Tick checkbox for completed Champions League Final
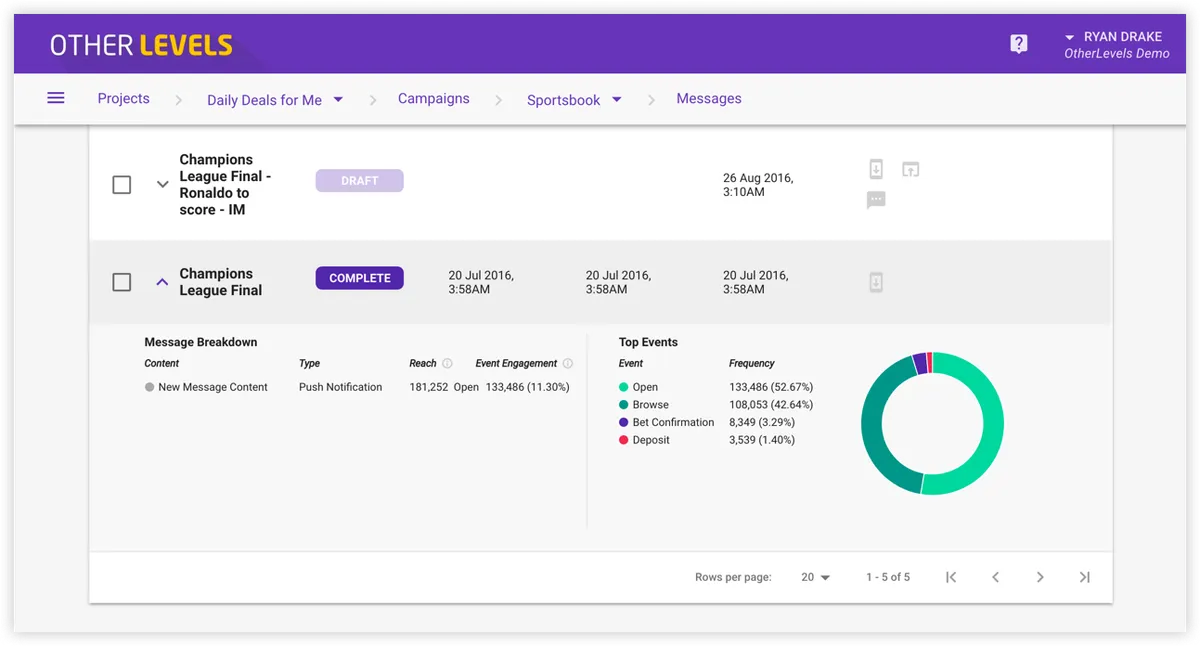 122,282
